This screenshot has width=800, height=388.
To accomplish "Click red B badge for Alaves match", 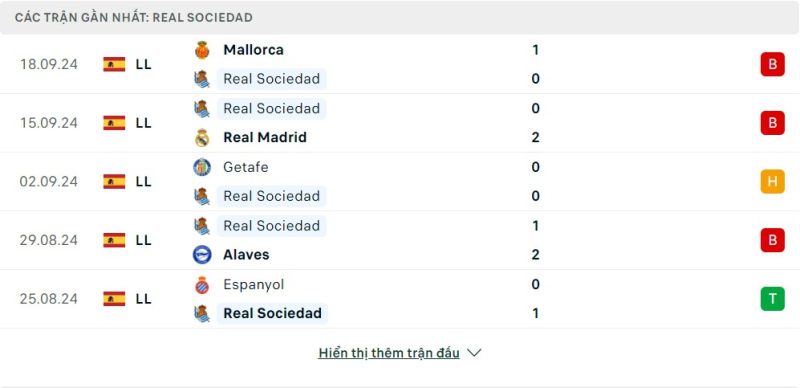I will click(x=772, y=240).
